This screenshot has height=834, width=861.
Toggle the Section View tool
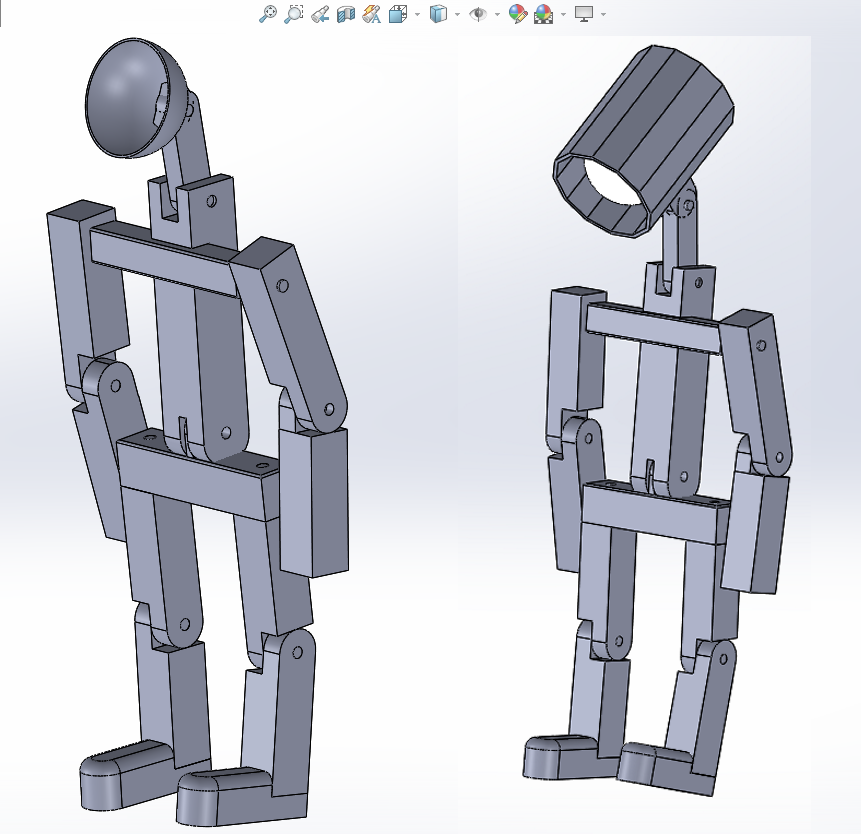[x=345, y=14]
